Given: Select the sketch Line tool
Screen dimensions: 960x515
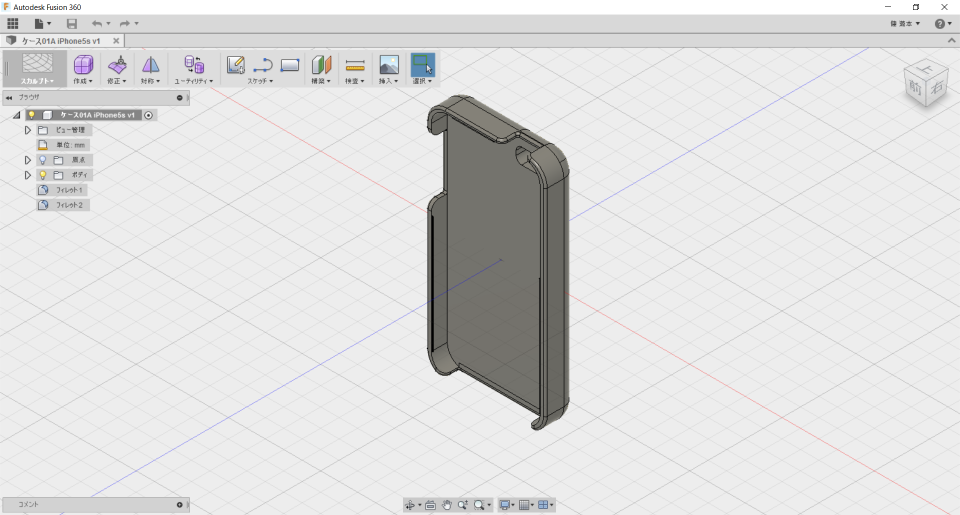Looking at the screenshot, I should (263, 64).
